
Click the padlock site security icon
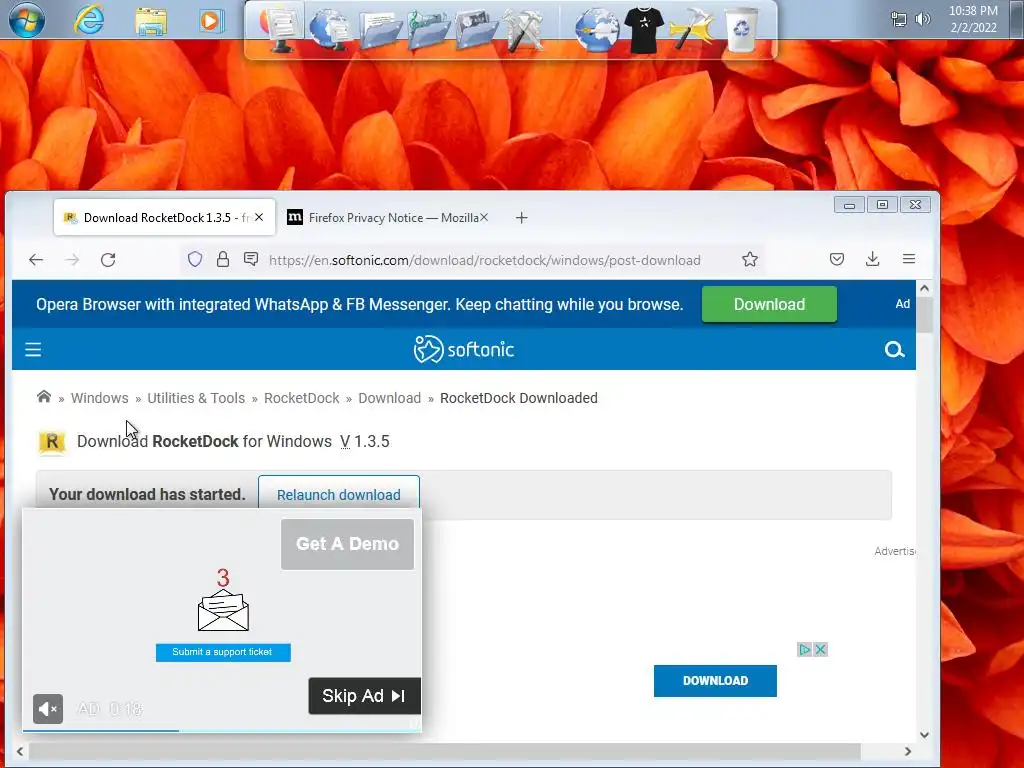click(x=223, y=259)
